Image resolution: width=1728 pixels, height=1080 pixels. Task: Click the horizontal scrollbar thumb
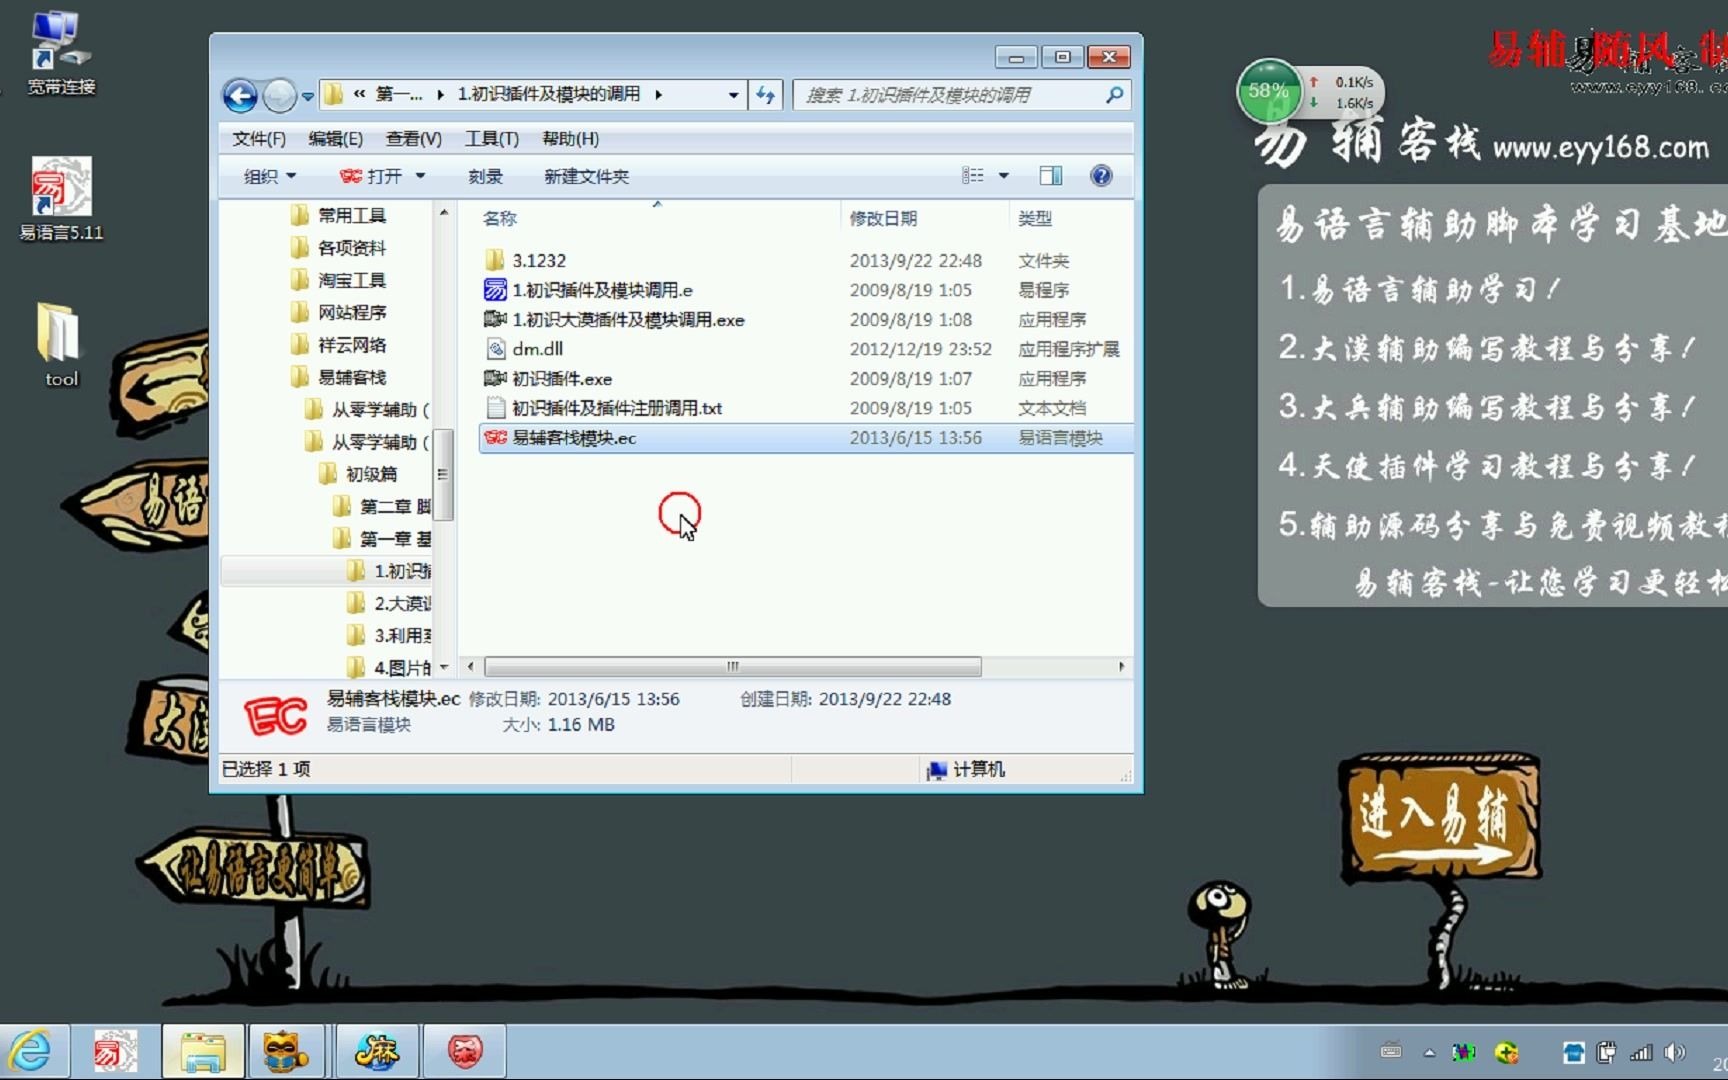(732, 666)
